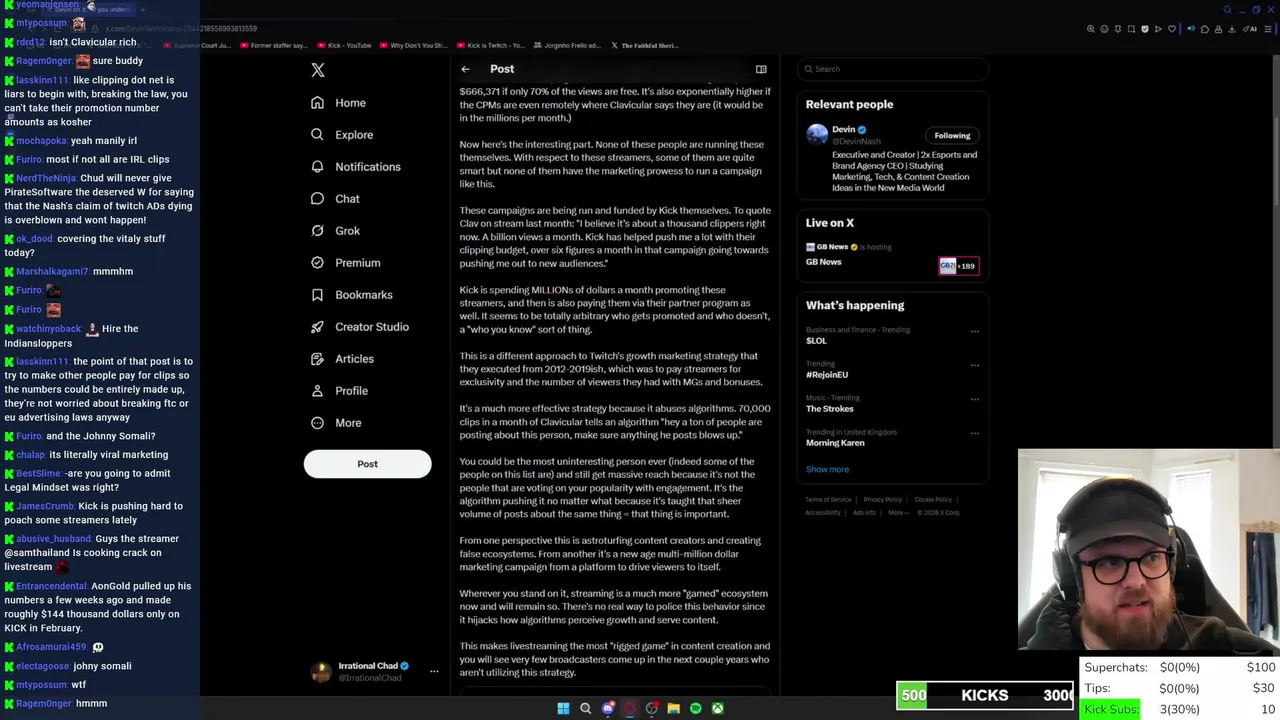Open the Kick is Twitch bookmark
Viewport: 1280px width, 720px height.
coord(490,45)
